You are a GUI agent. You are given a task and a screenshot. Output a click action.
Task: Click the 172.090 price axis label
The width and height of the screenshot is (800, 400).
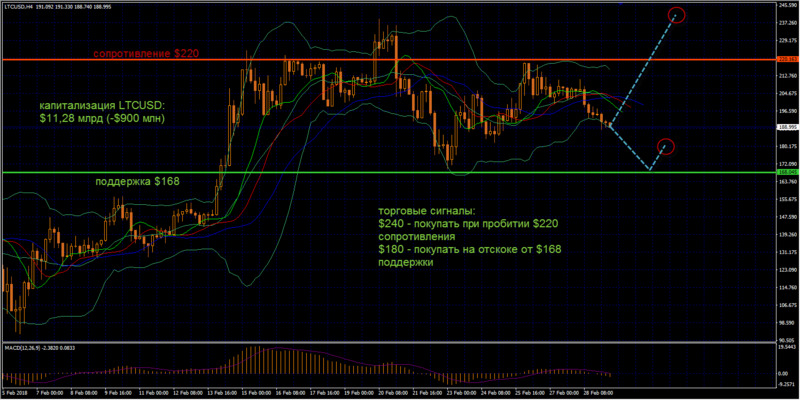click(788, 164)
